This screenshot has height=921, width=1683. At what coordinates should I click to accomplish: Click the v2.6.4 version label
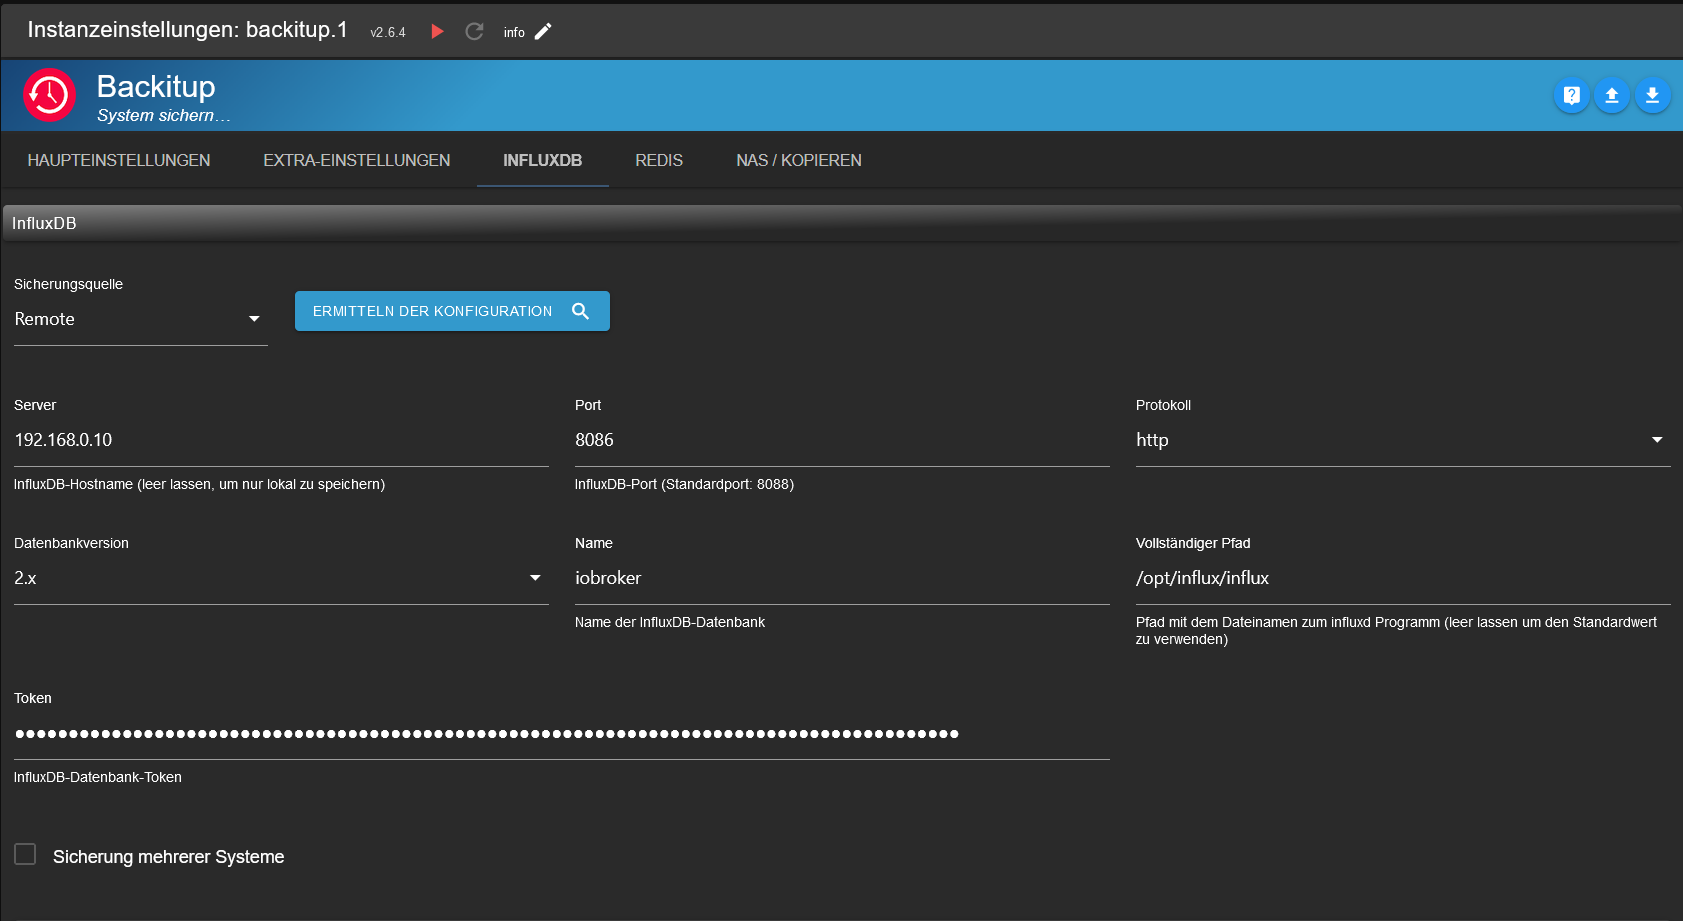[x=388, y=33]
